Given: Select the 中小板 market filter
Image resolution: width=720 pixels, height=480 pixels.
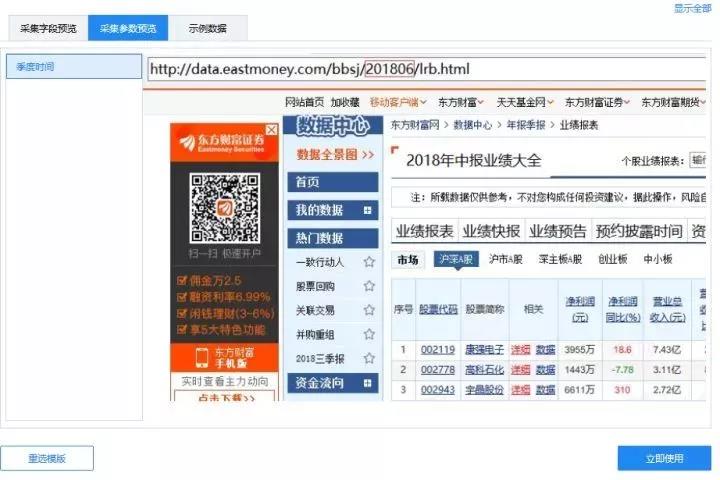Looking at the screenshot, I should point(658,259).
